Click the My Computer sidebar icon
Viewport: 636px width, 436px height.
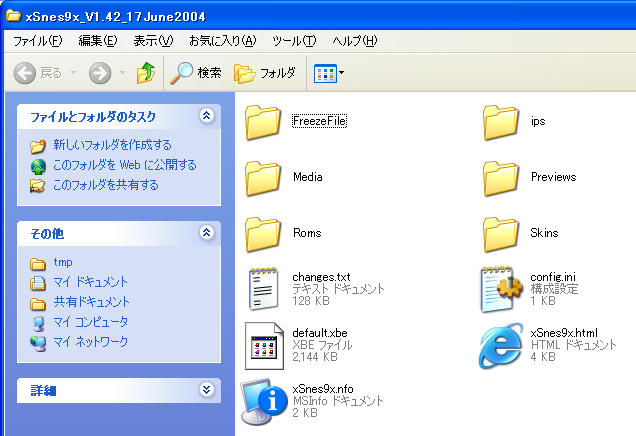point(38,323)
